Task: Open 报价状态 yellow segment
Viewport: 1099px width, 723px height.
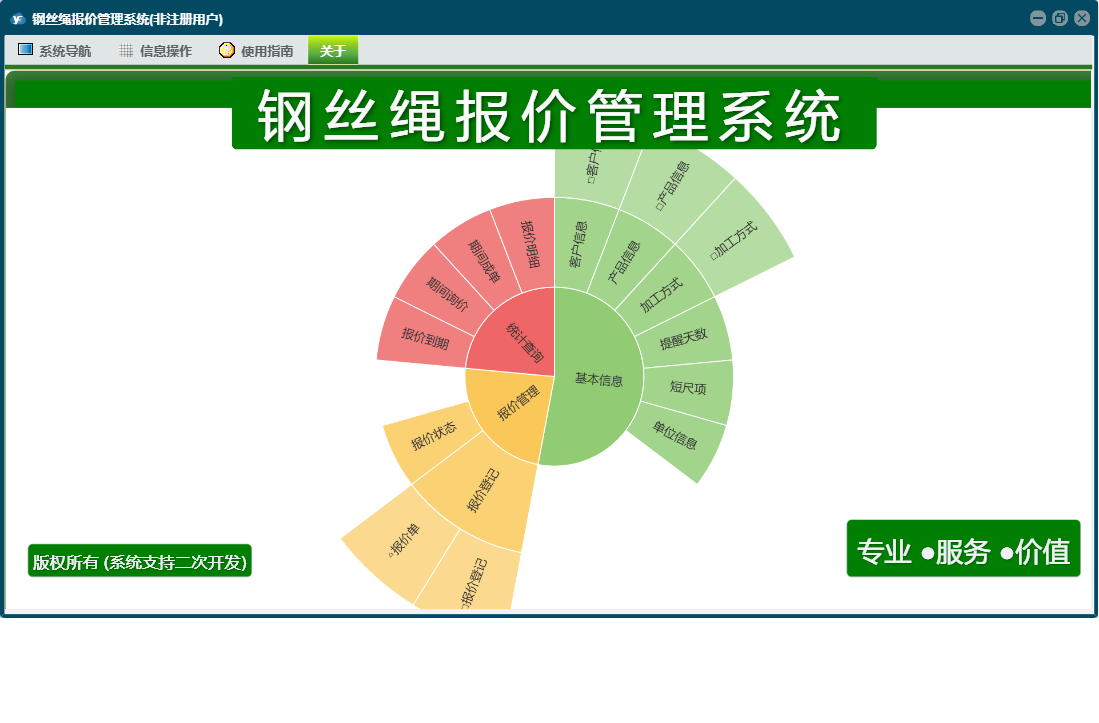Action: click(x=433, y=436)
